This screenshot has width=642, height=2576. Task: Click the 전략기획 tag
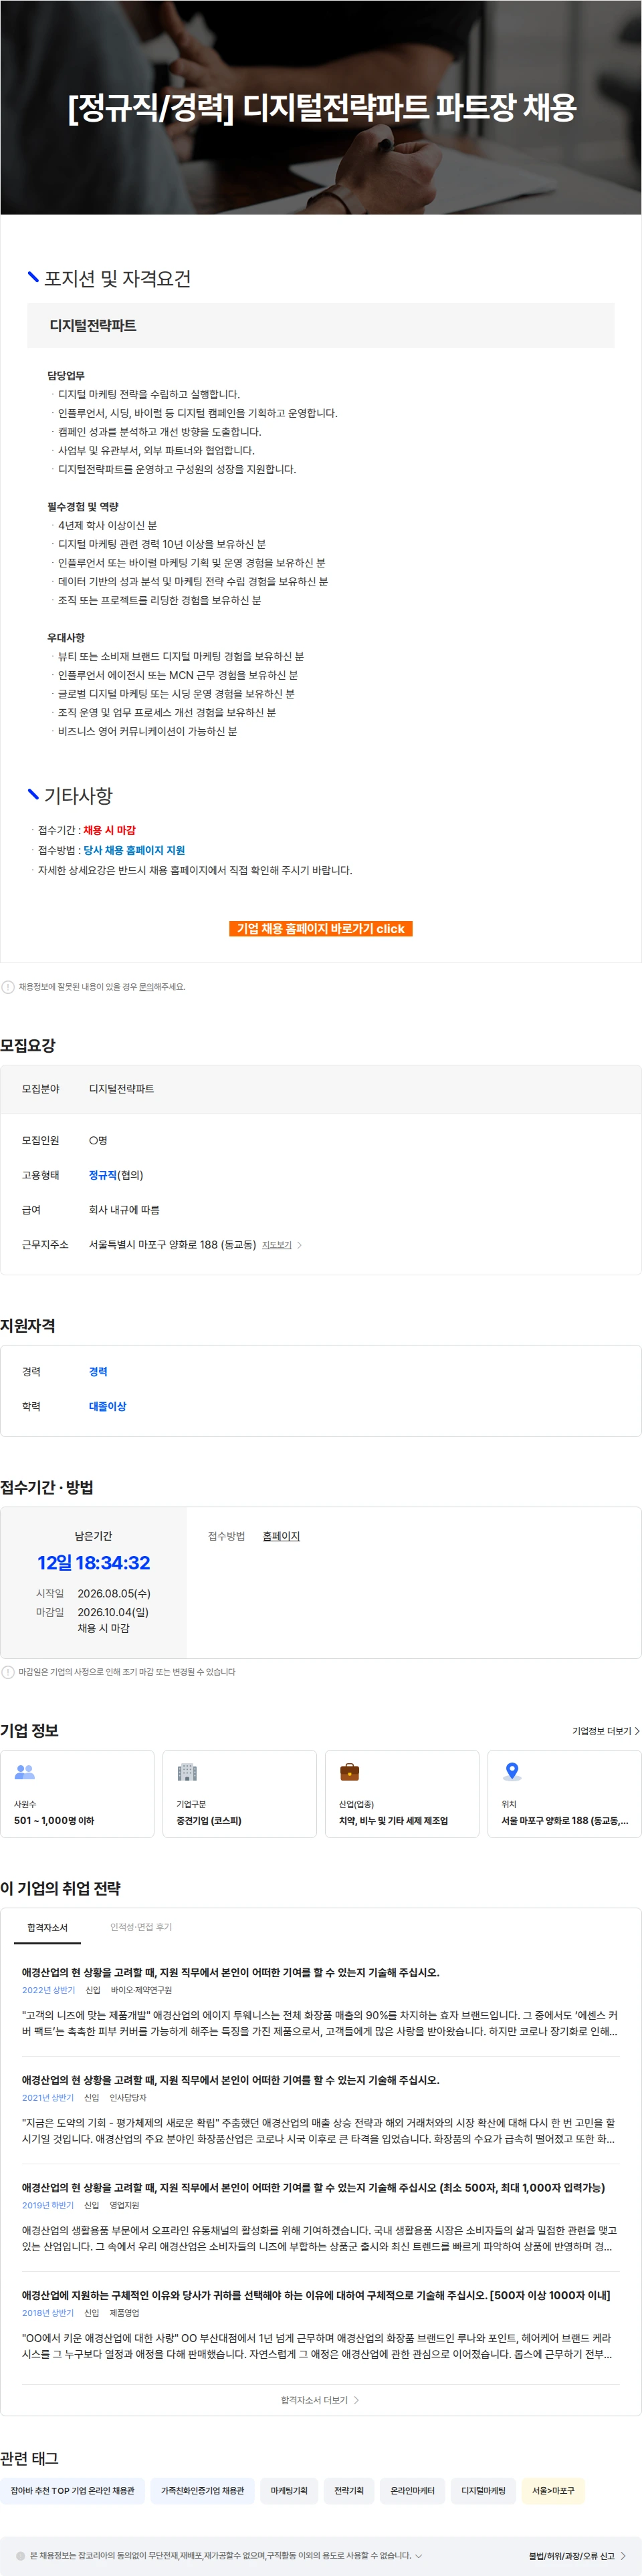point(349,2490)
